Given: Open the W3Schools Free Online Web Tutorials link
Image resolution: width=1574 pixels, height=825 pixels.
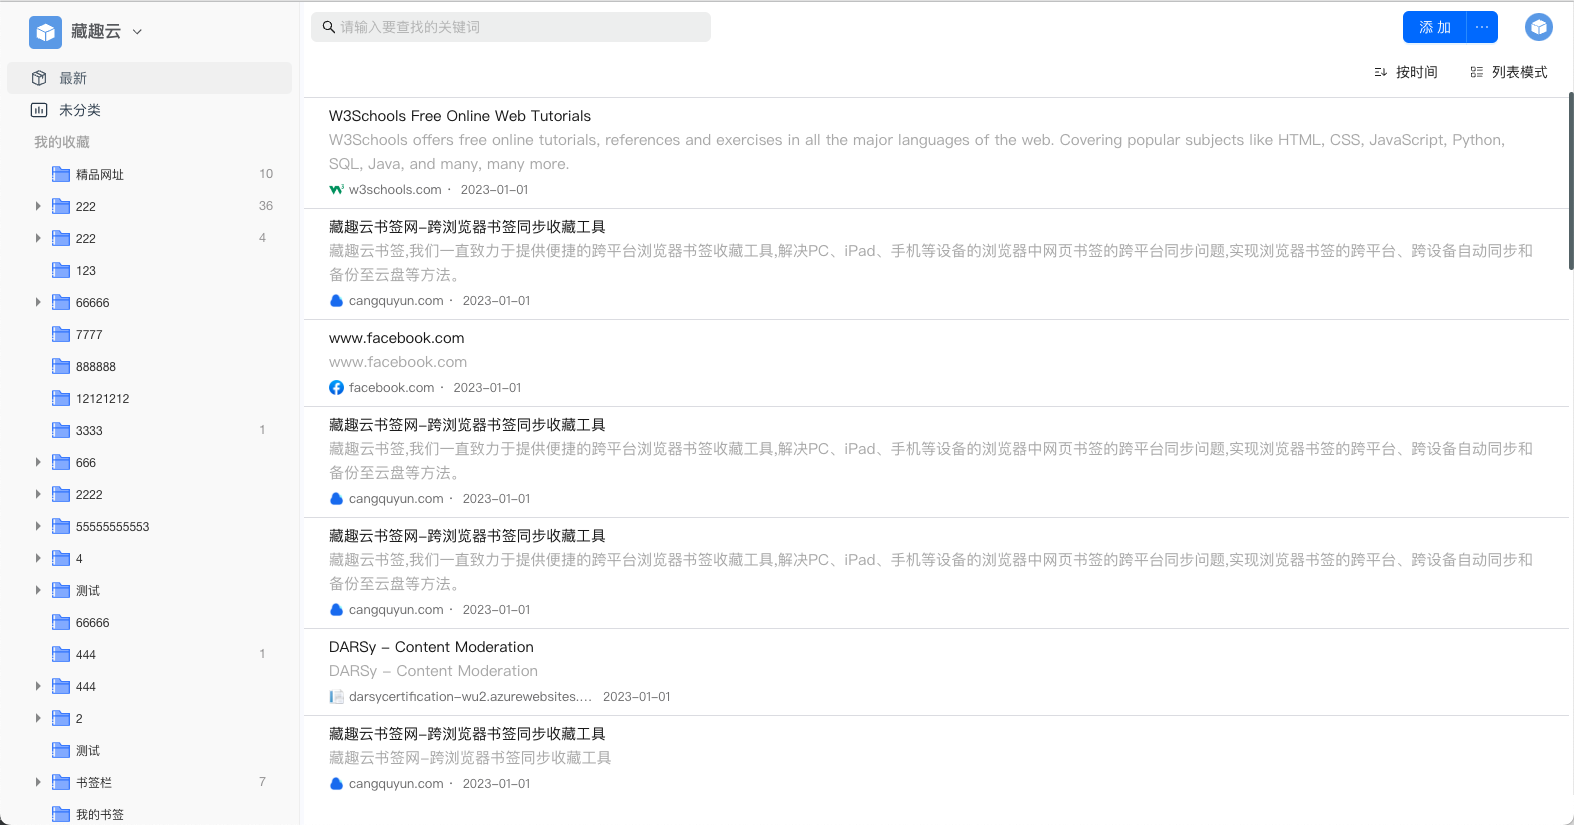Looking at the screenshot, I should click(460, 116).
